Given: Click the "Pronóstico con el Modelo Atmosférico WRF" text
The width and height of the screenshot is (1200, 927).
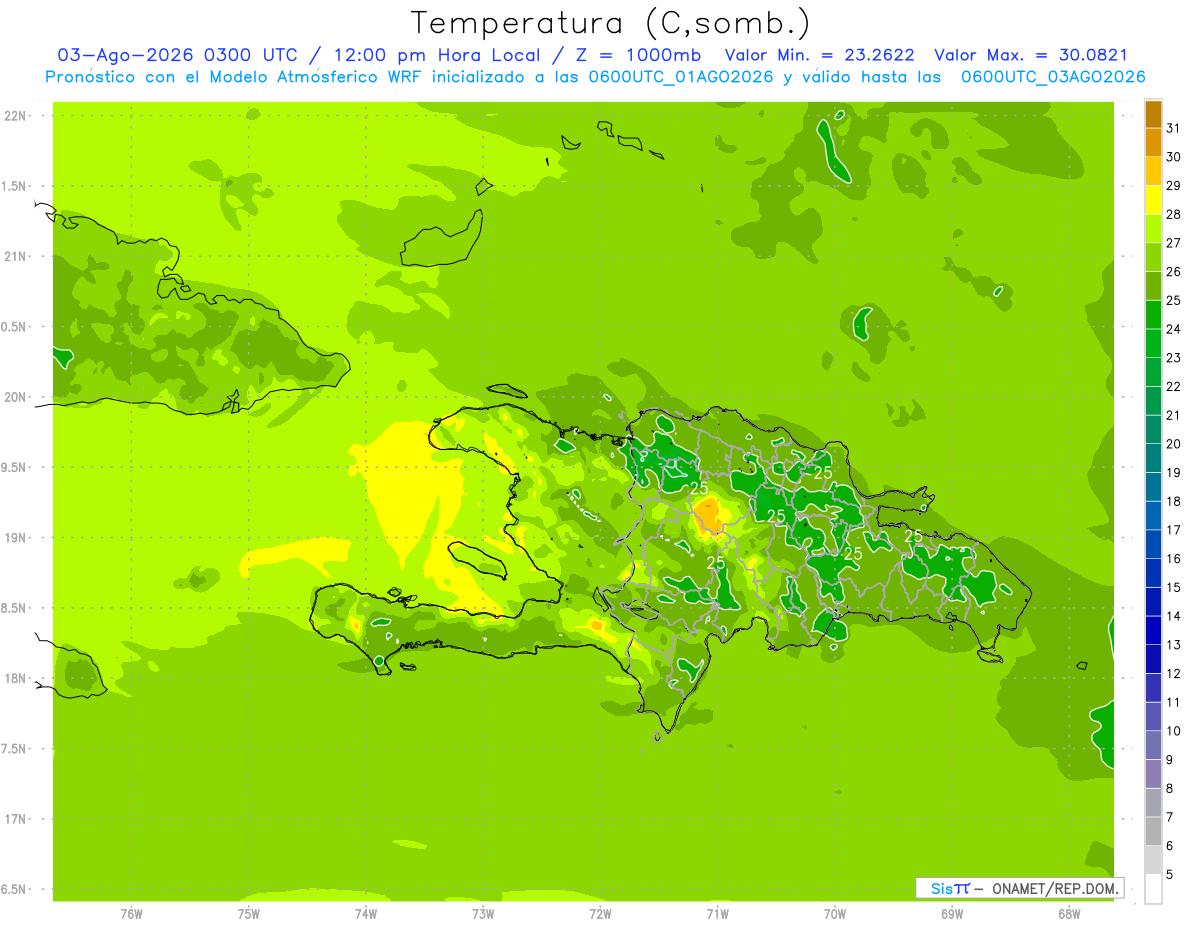Looking at the screenshot, I should [x=235, y=77].
